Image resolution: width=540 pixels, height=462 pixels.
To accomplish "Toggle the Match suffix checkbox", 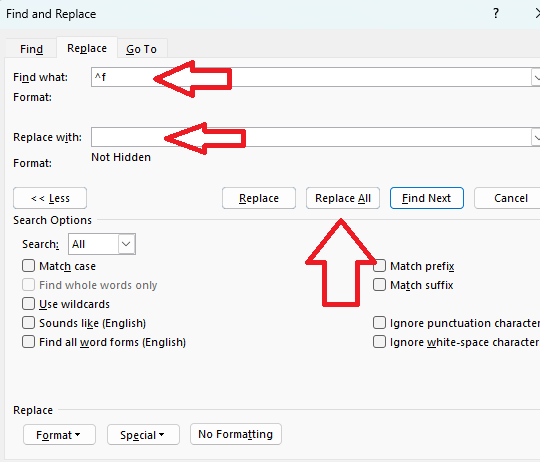I will (x=380, y=285).
